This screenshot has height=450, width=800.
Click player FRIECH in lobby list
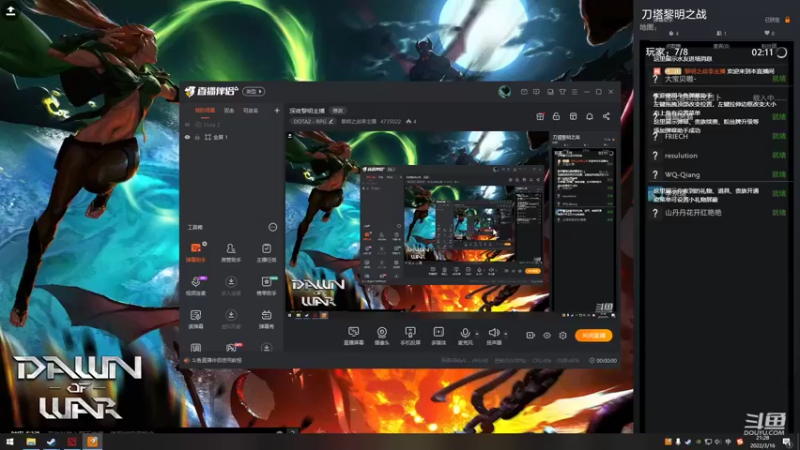click(x=676, y=136)
